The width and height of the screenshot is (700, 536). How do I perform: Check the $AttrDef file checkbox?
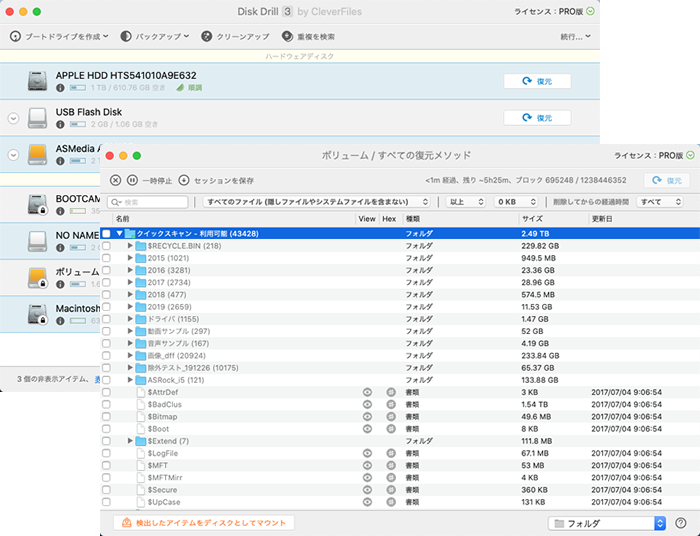(x=106, y=392)
